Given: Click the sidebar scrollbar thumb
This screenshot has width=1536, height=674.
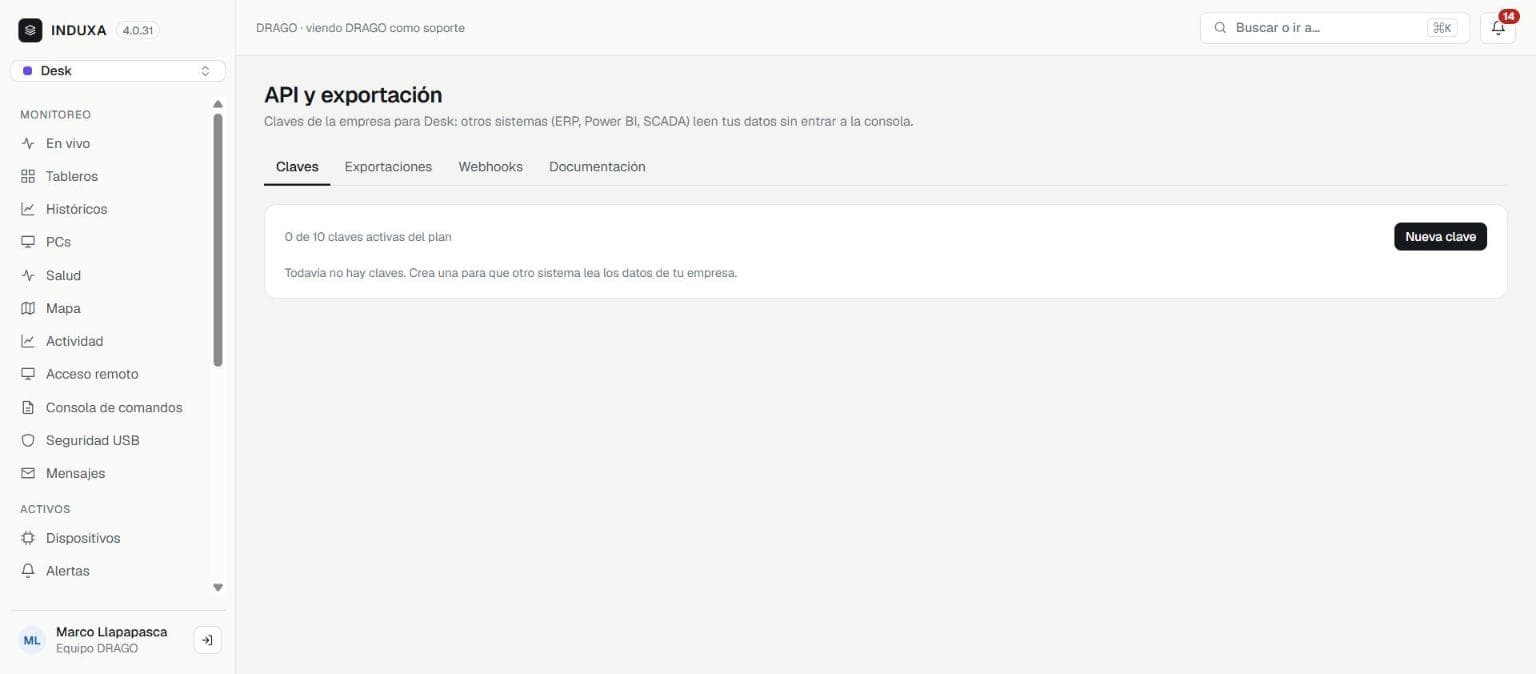Looking at the screenshot, I should coord(218,240).
